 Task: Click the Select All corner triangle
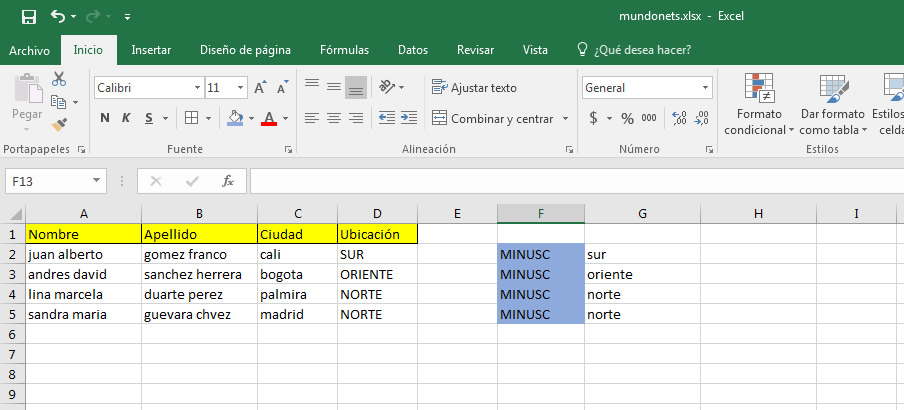[17, 215]
